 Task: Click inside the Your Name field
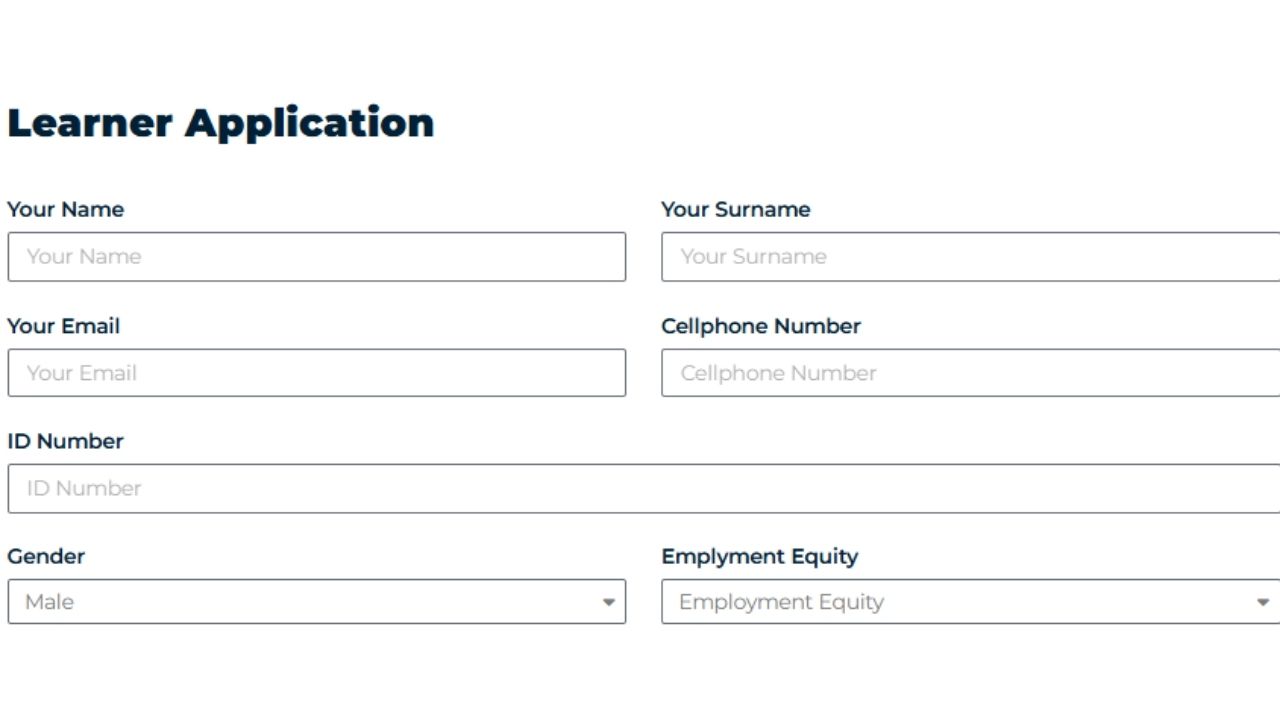click(317, 256)
